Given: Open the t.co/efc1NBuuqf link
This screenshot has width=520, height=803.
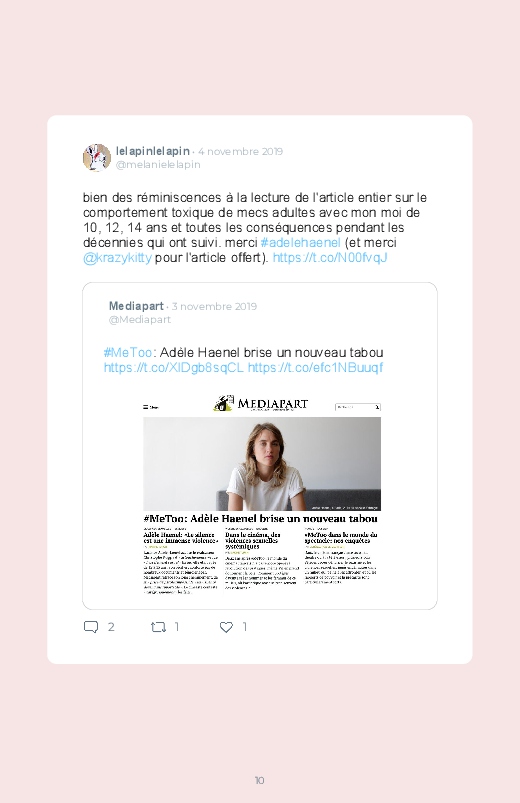Looking at the screenshot, I should (315, 367).
